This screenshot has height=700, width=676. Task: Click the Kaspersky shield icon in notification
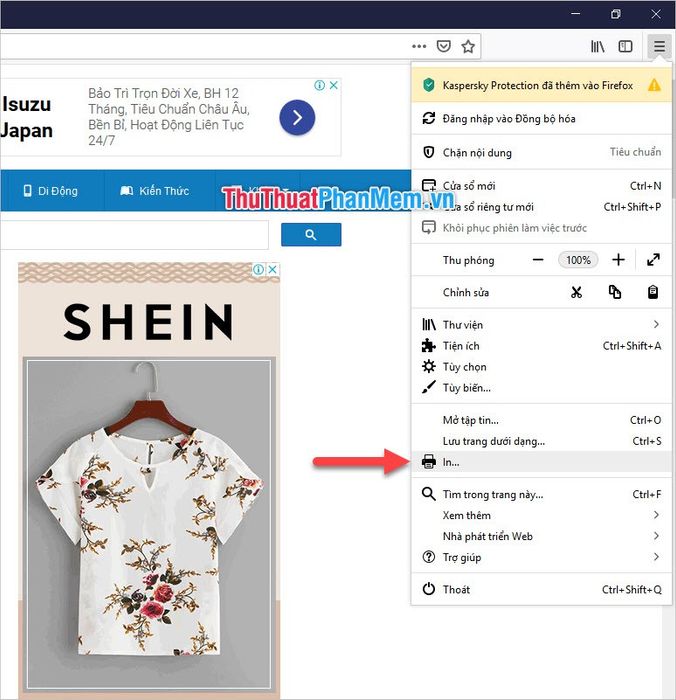429,85
